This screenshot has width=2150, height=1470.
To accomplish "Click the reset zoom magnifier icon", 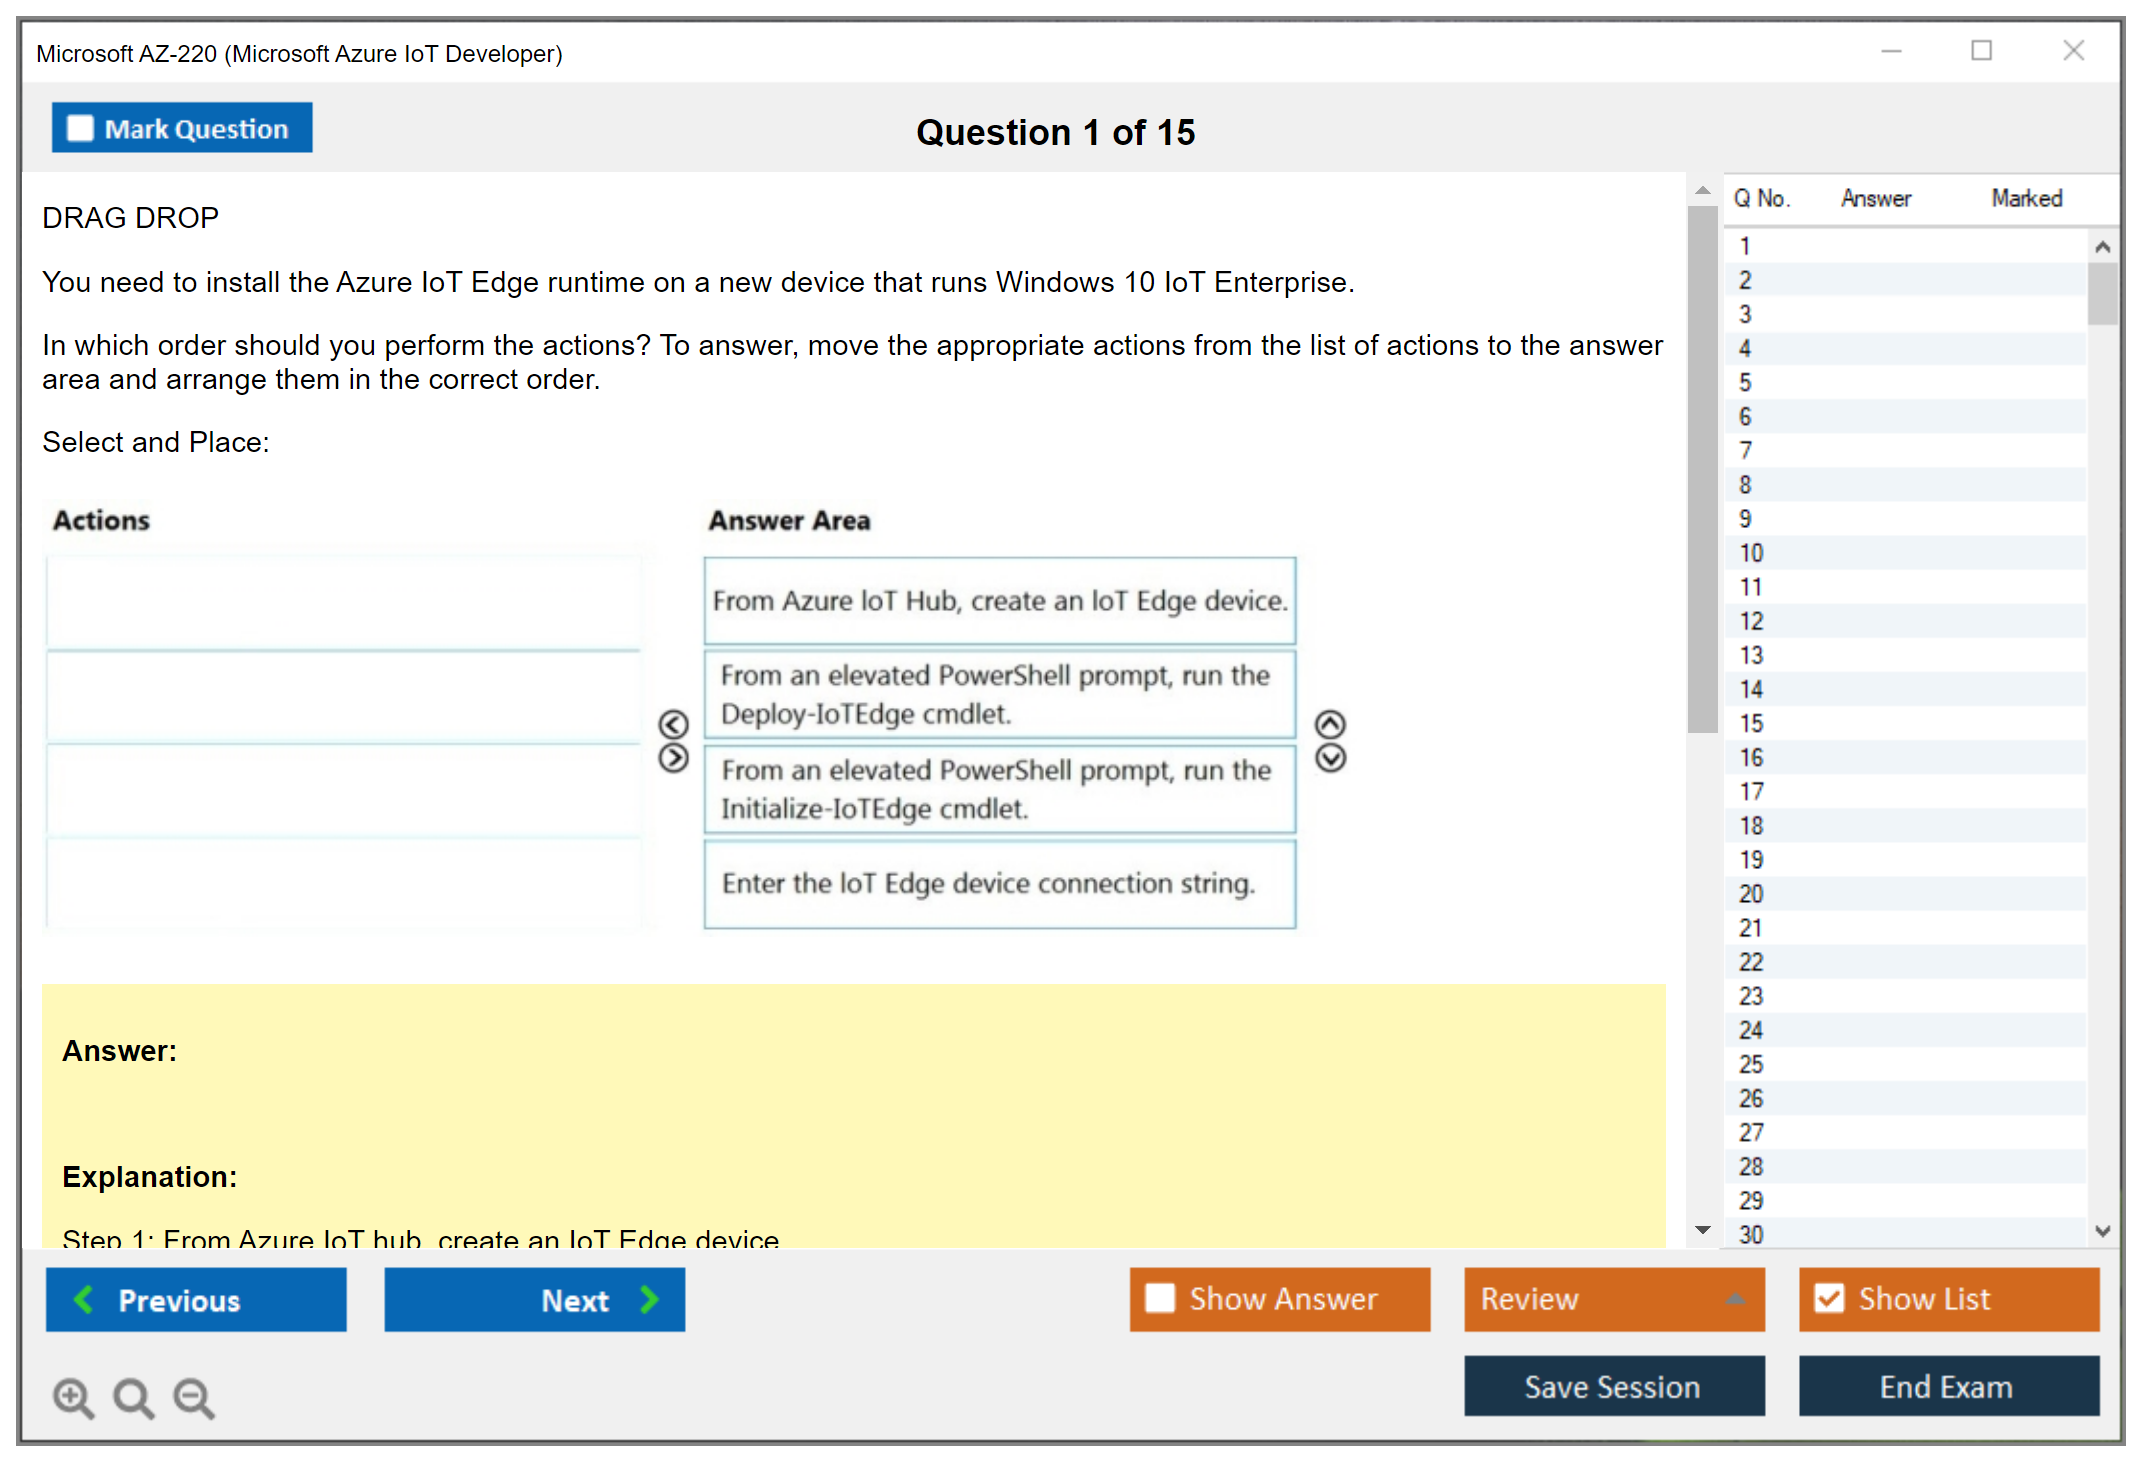I will 133,1397.
